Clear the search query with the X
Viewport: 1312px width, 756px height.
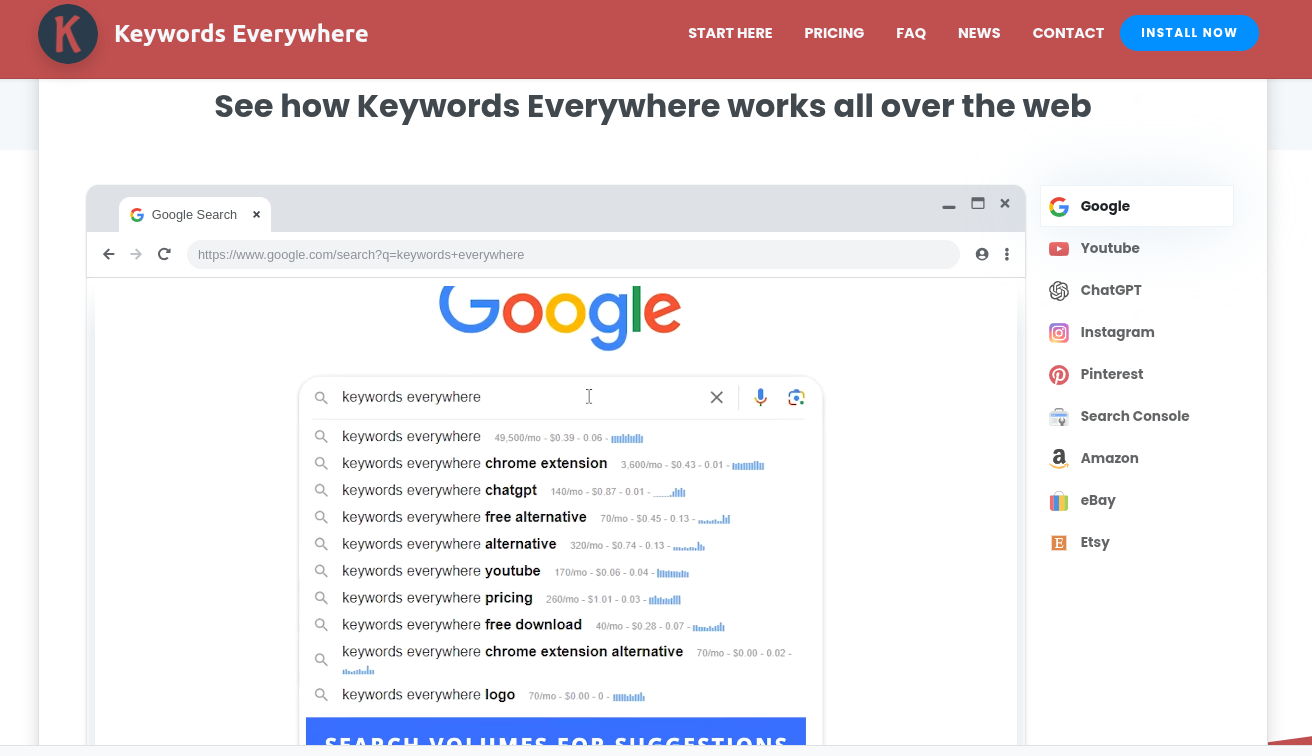717,397
